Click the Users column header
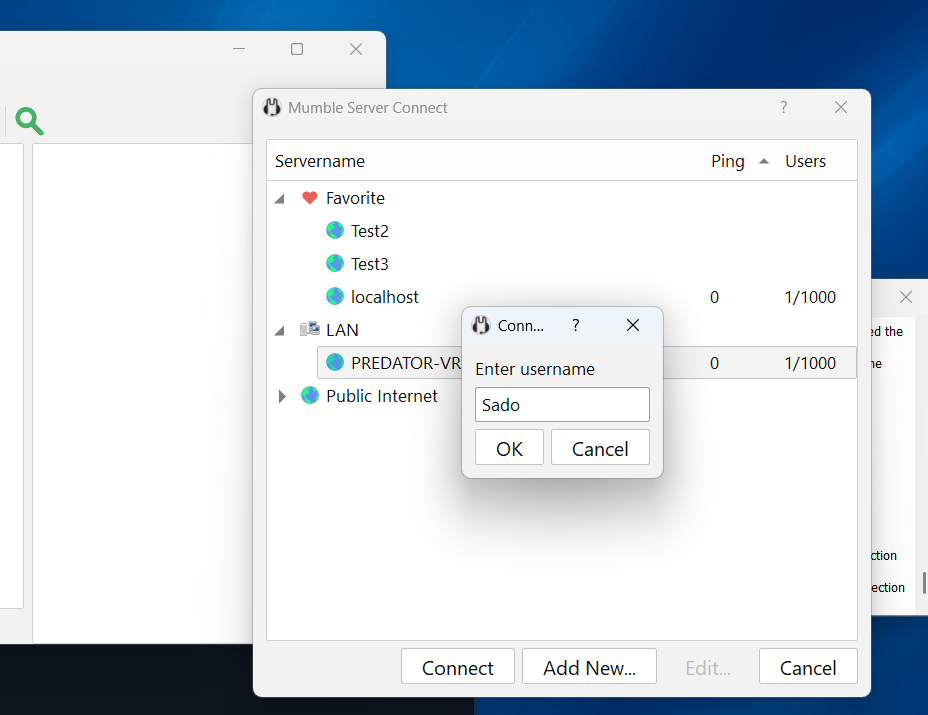This screenshot has width=928, height=715. click(805, 161)
